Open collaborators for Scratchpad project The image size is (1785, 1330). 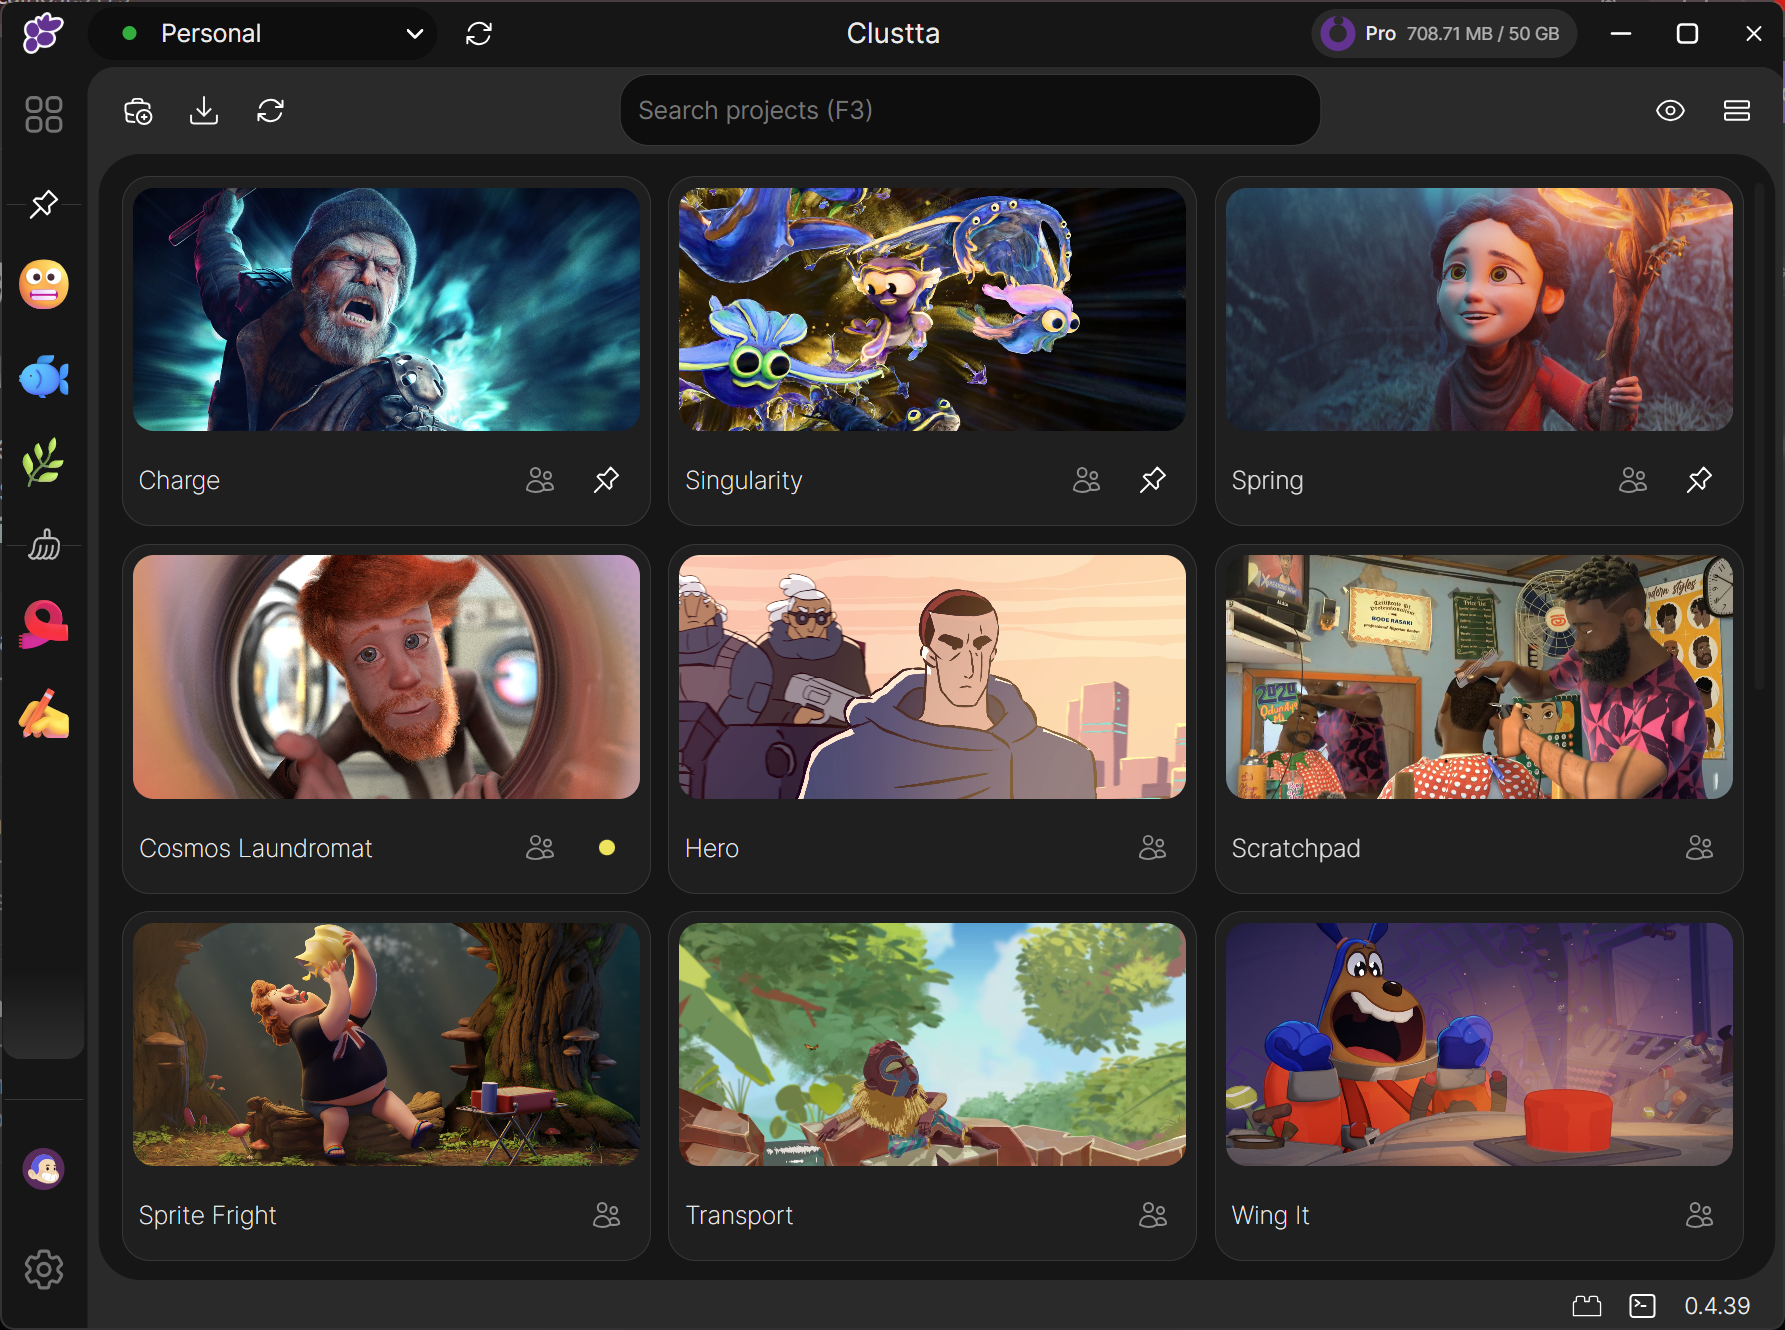(x=1700, y=848)
